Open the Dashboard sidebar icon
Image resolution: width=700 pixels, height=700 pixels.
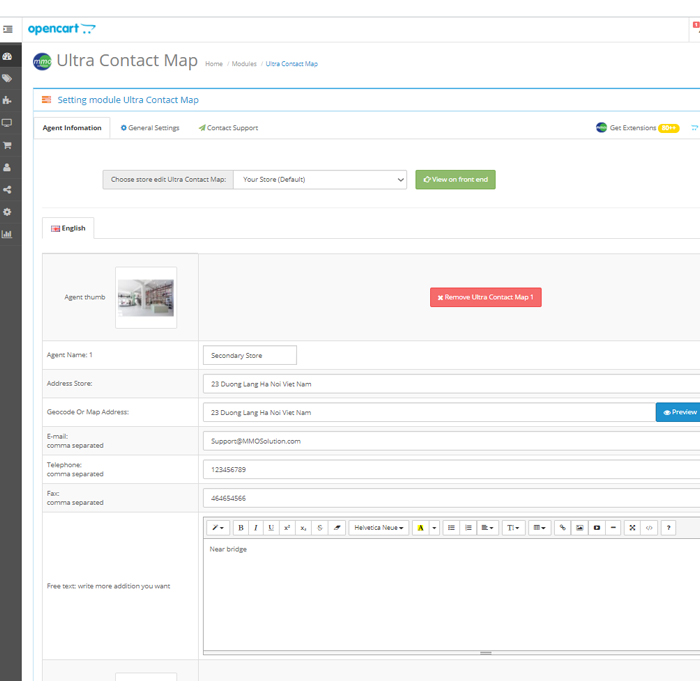pos(7,56)
